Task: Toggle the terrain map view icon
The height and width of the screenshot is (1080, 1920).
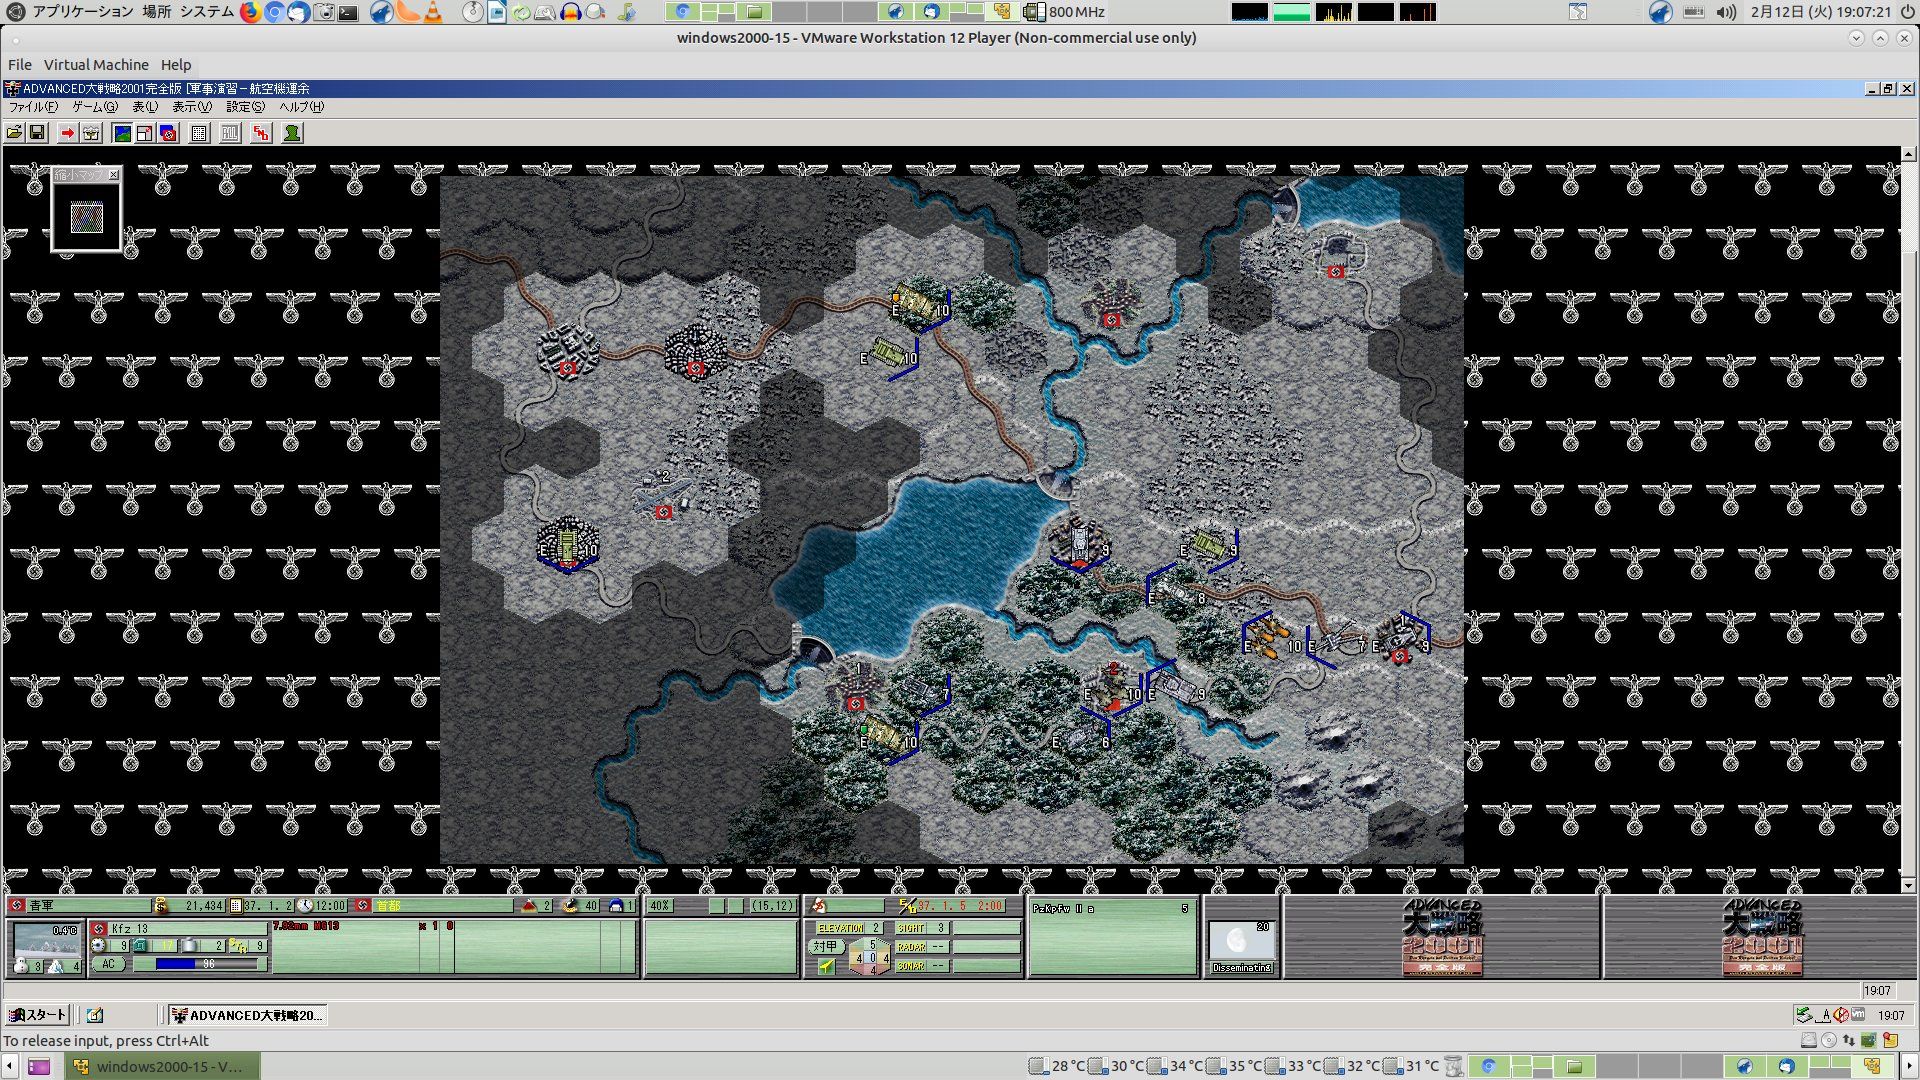Action: point(122,133)
